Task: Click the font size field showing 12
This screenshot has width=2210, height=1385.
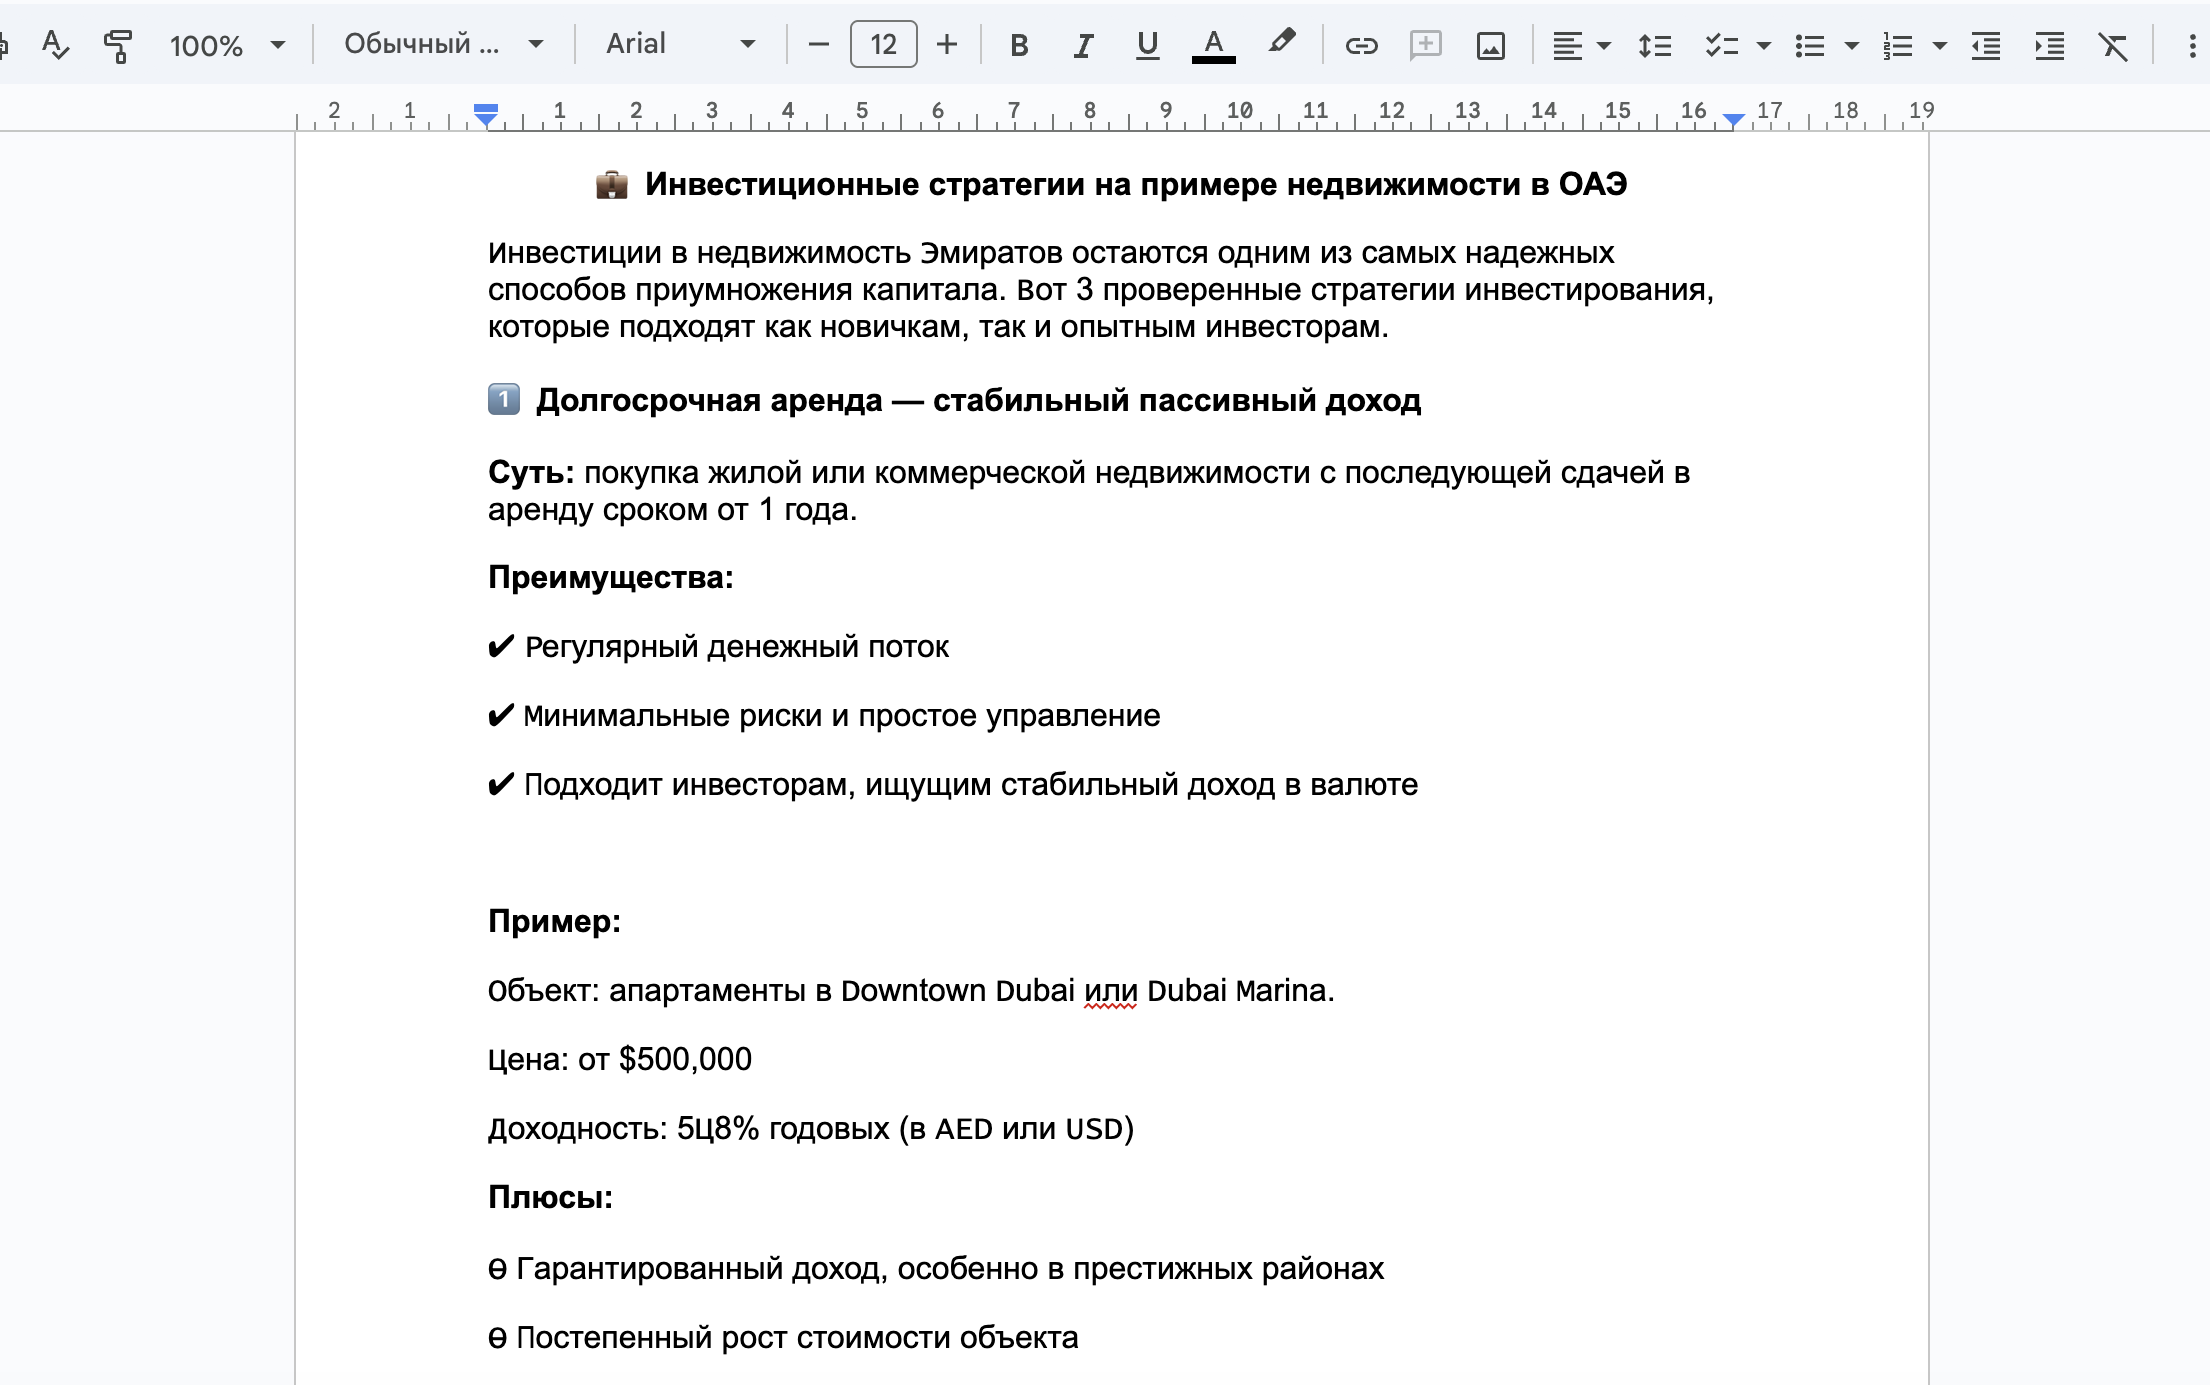Action: coord(883,44)
